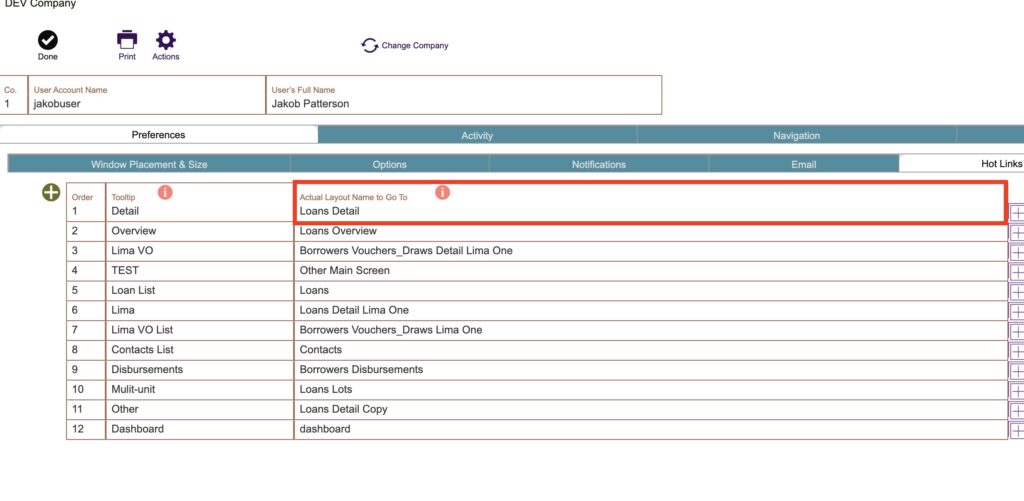
Task: Click plus icon on Detail row
Action: [x=1017, y=213]
